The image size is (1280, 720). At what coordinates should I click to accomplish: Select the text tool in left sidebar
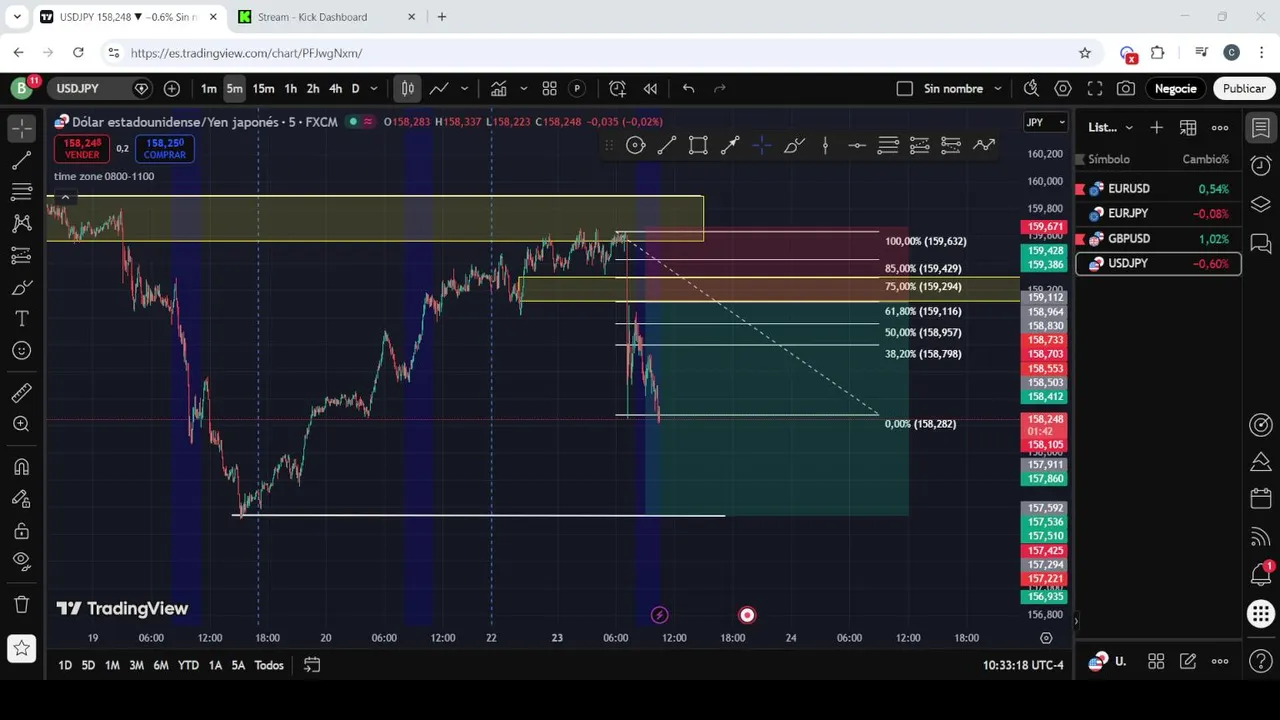point(21,319)
